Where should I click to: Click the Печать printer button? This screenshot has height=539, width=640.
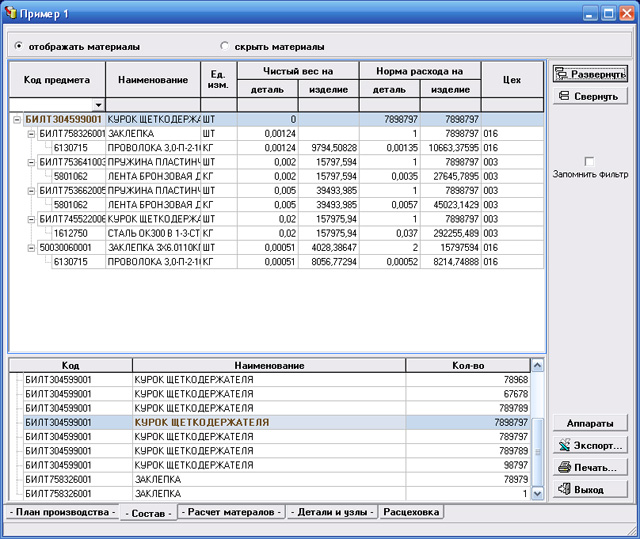590,467
